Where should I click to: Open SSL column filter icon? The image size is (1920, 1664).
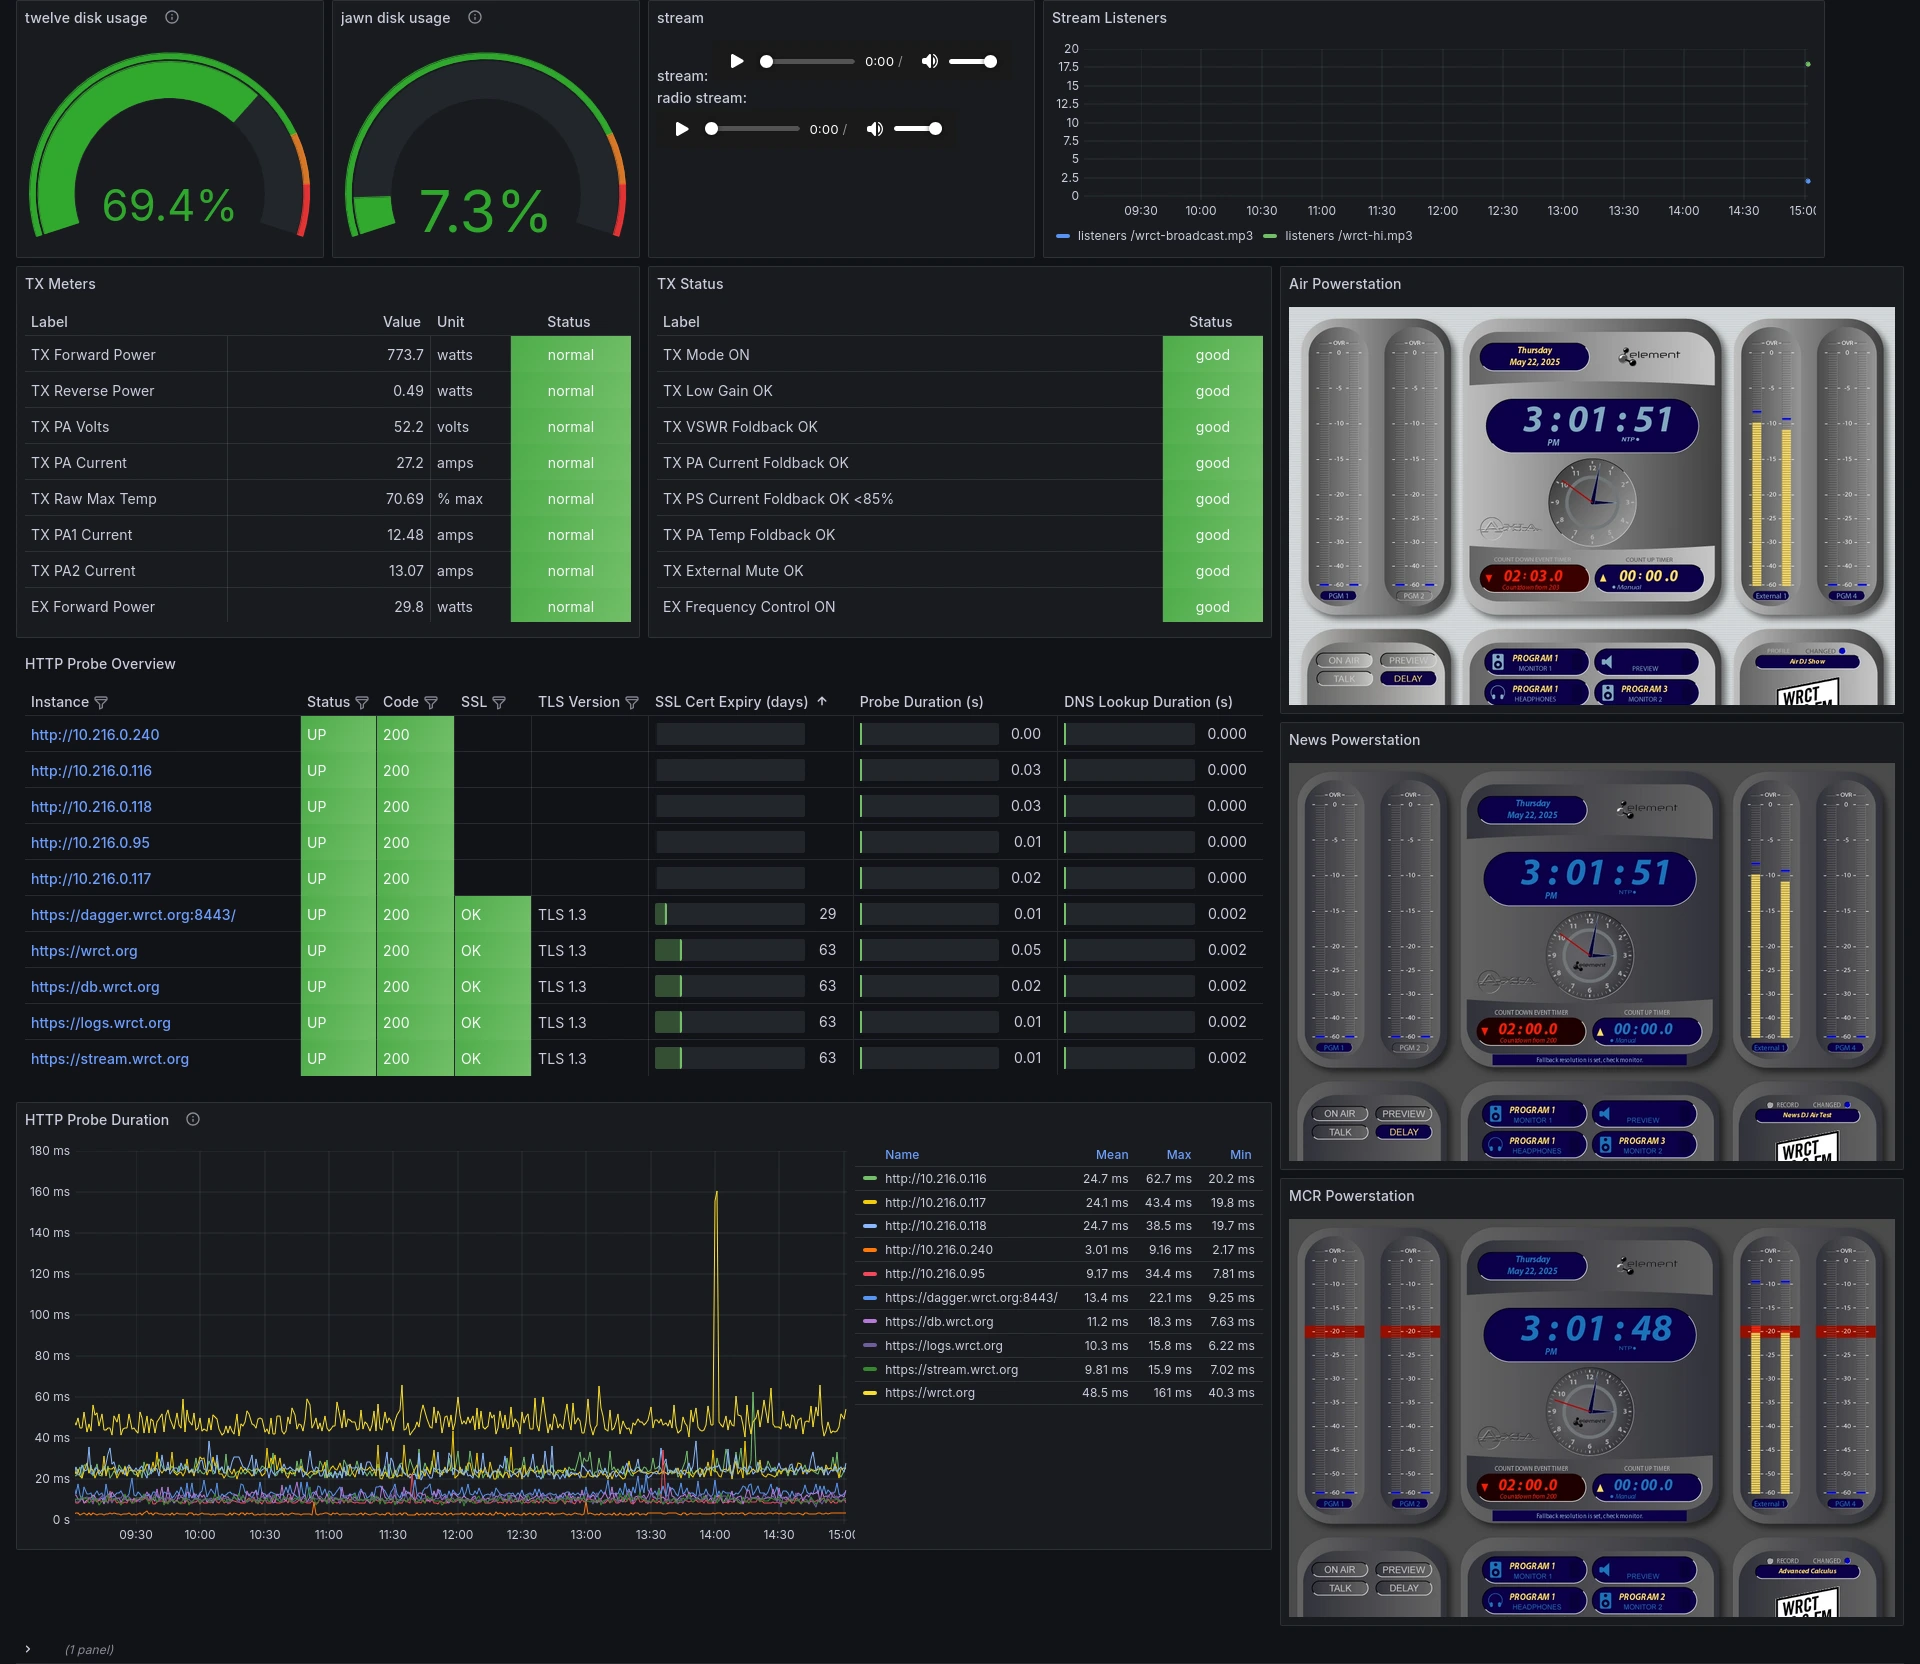point(499,702)
